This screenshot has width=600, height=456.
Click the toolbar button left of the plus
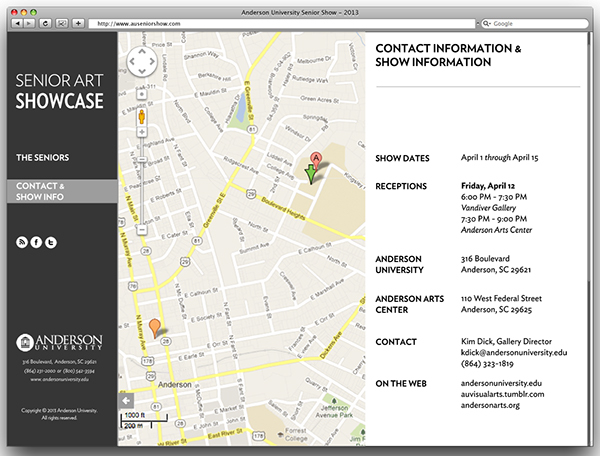pos(62,23)
